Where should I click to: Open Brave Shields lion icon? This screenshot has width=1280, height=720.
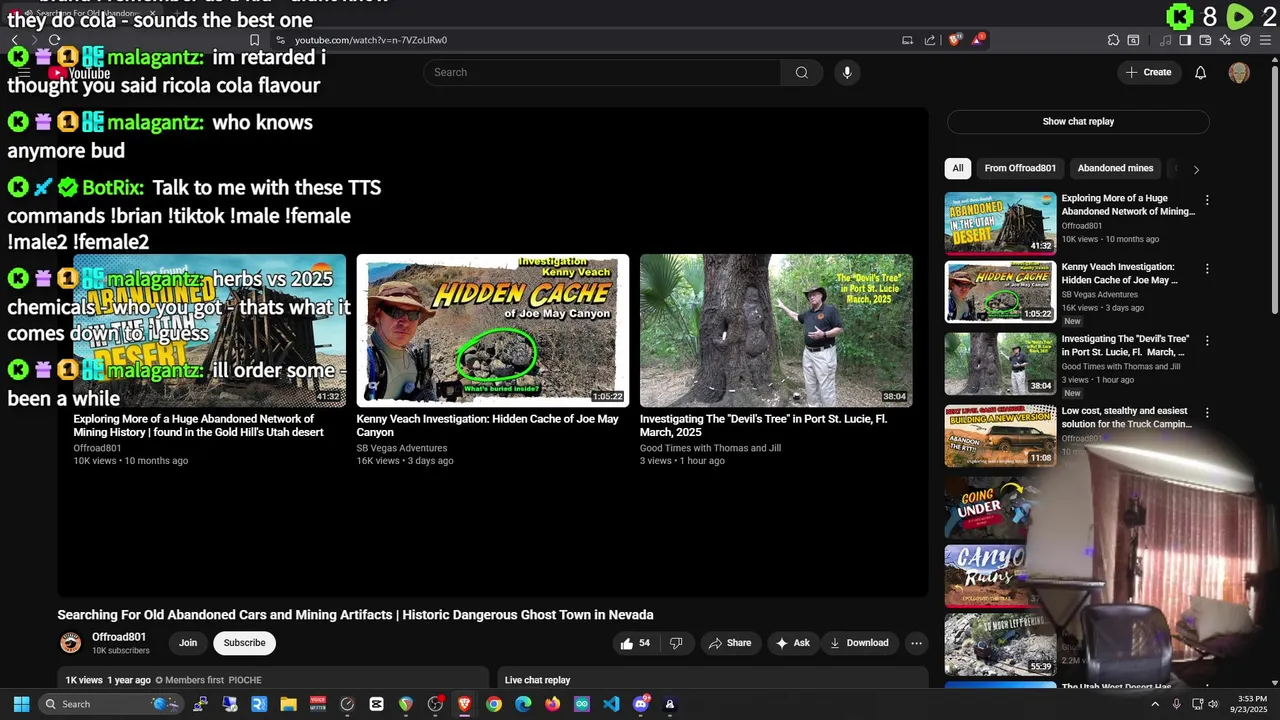coord(955,40)
